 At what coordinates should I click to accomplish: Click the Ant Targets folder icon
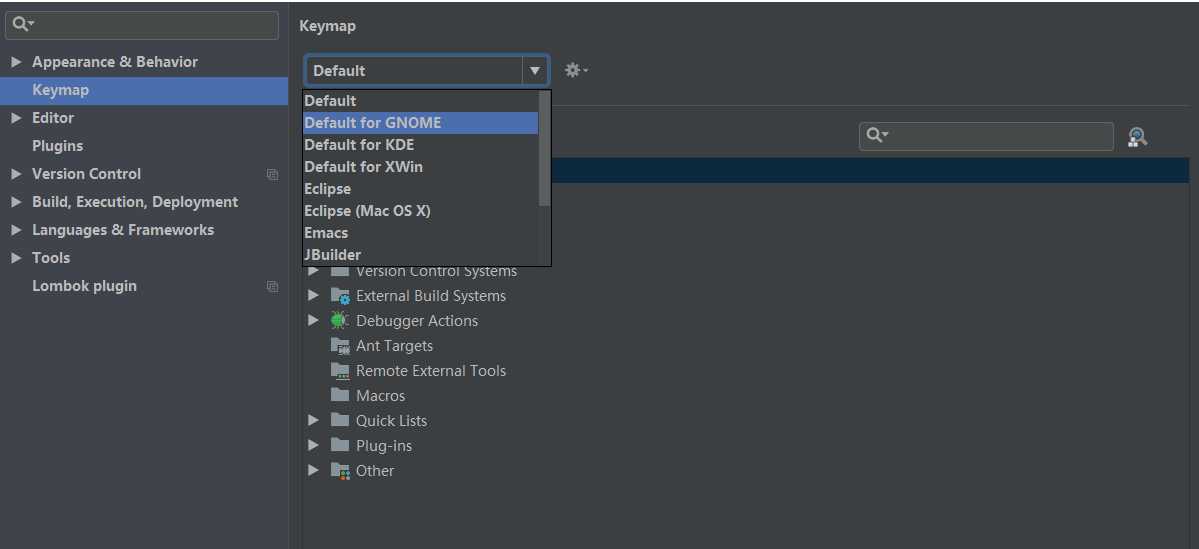340,346
